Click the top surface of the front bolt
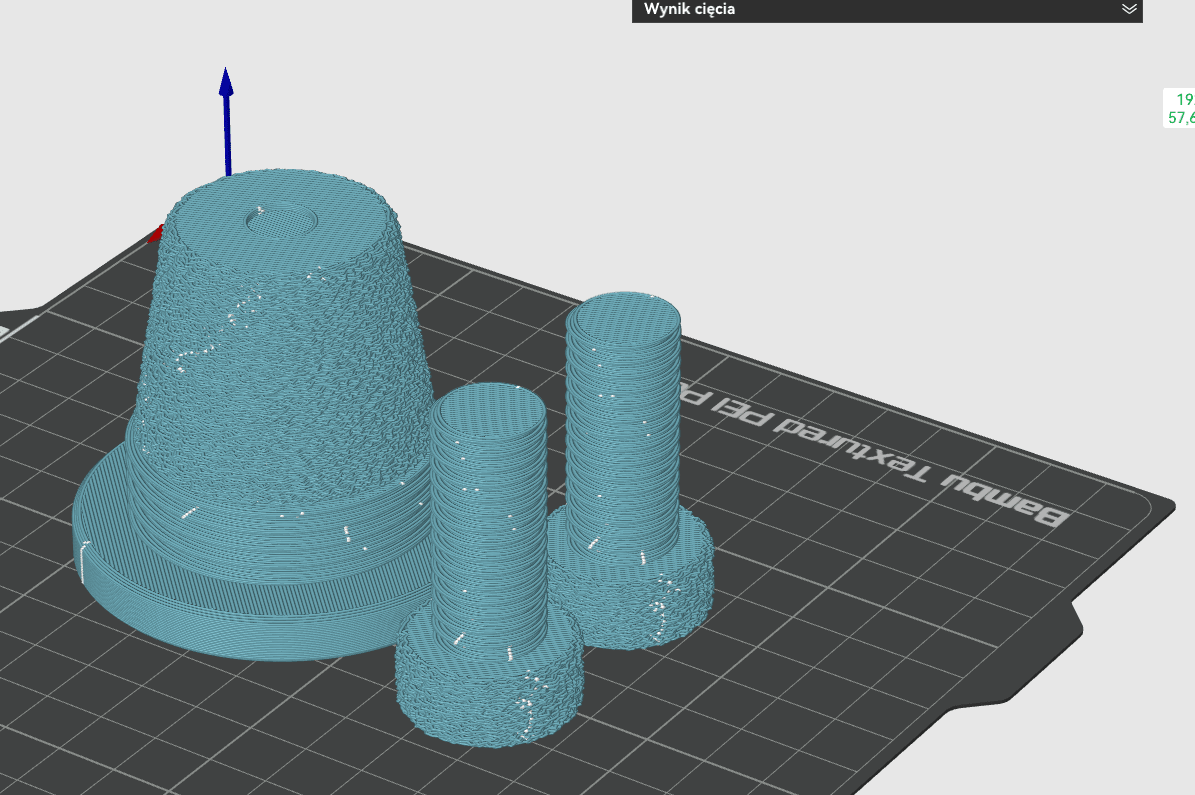The image size is (1195, 795). (x=488, y=410)
